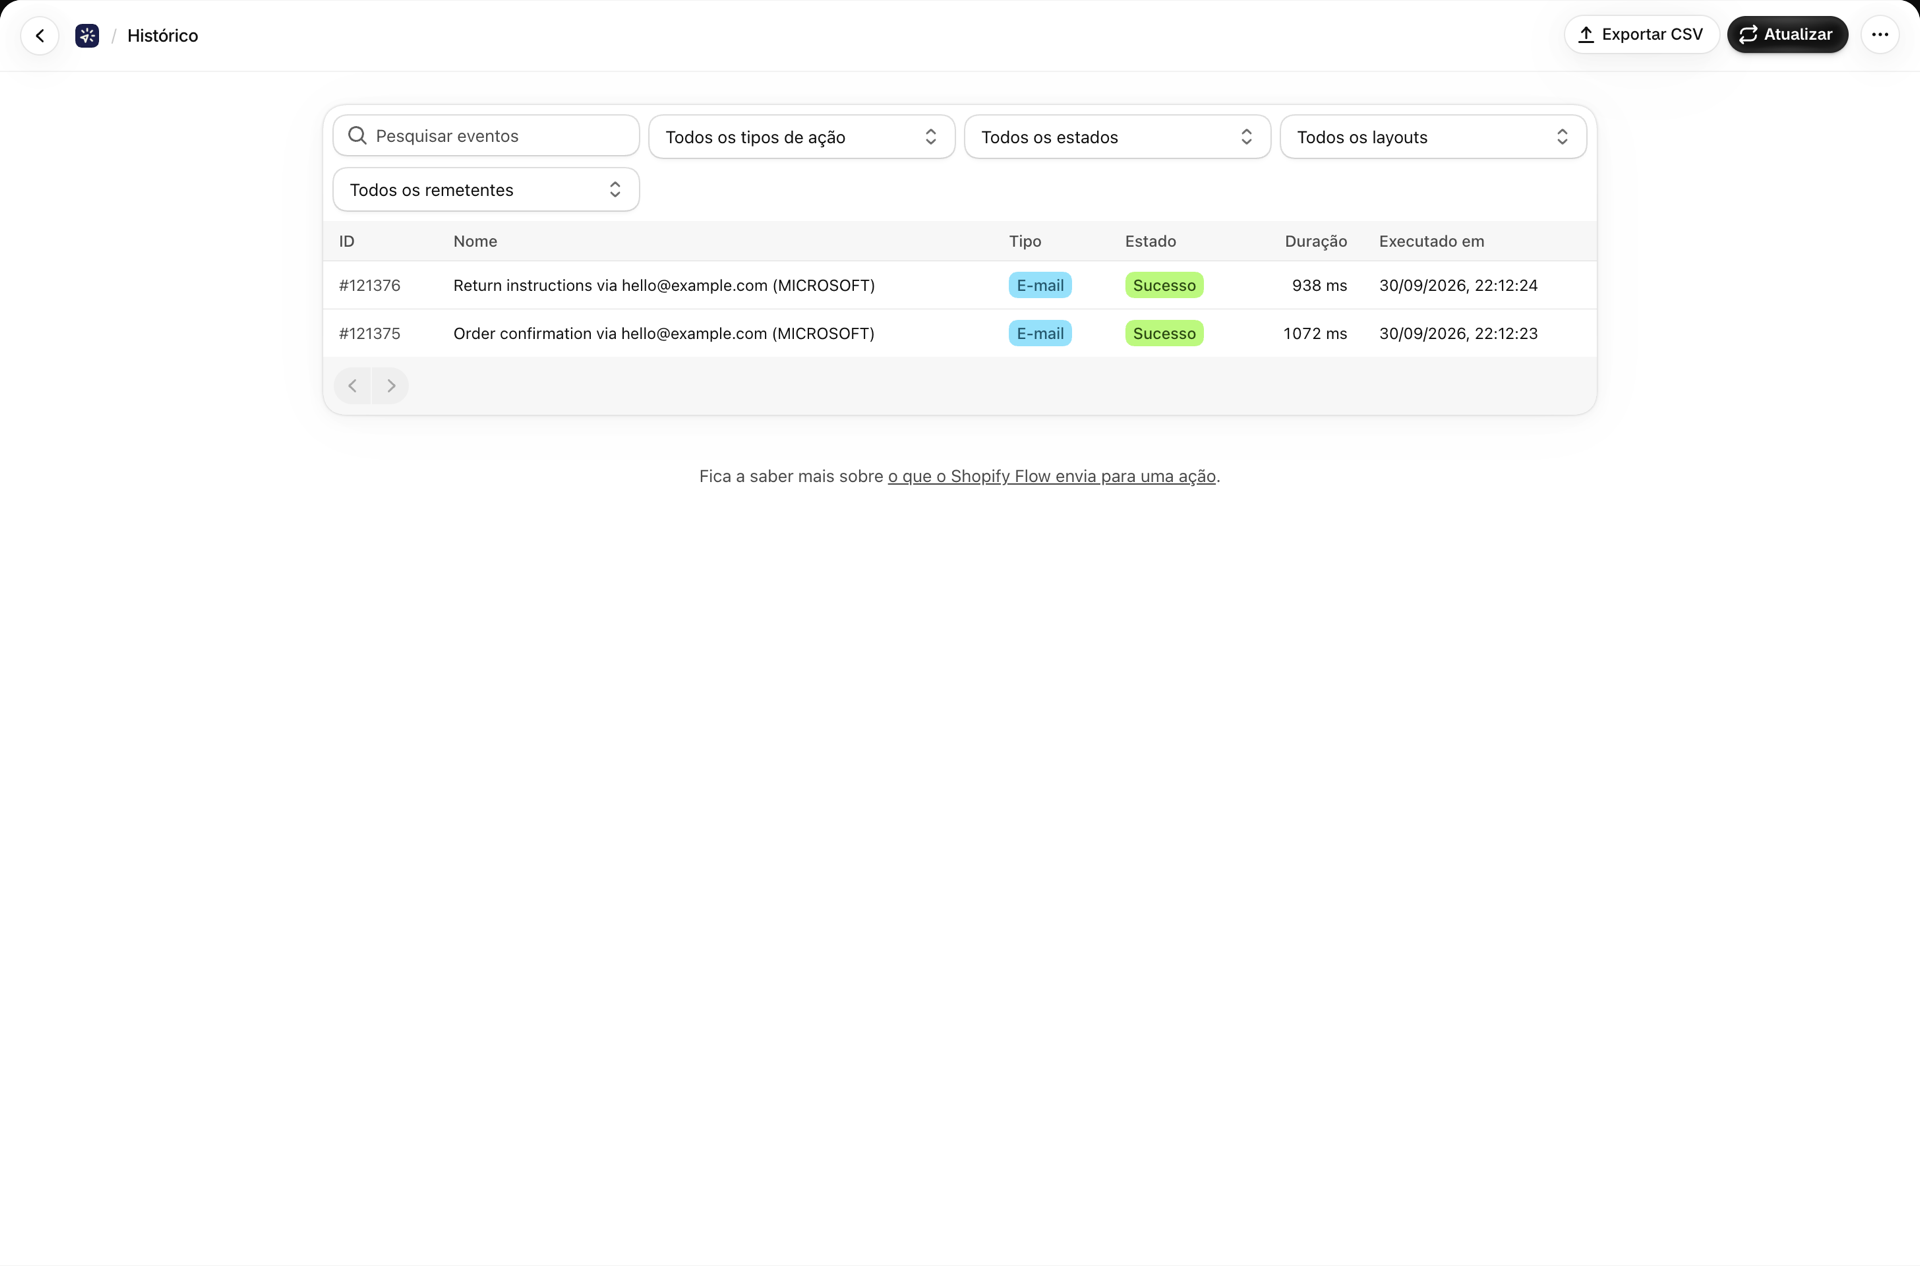Click event ID #121376
1920x1266 pixels.
pyautogui.click(x=370, y=285)
